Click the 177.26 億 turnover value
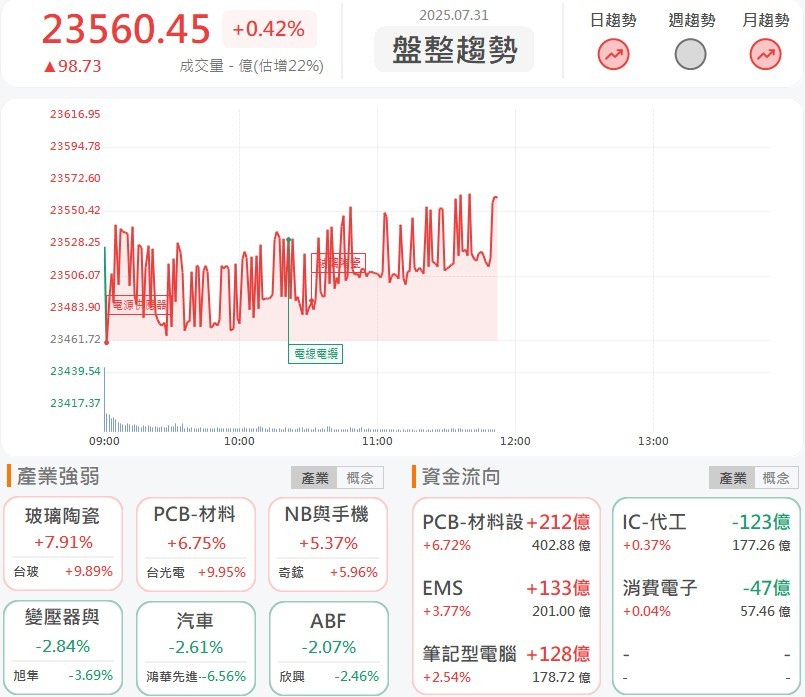Screen dimensions: 805x697 (x=761, y=545)
